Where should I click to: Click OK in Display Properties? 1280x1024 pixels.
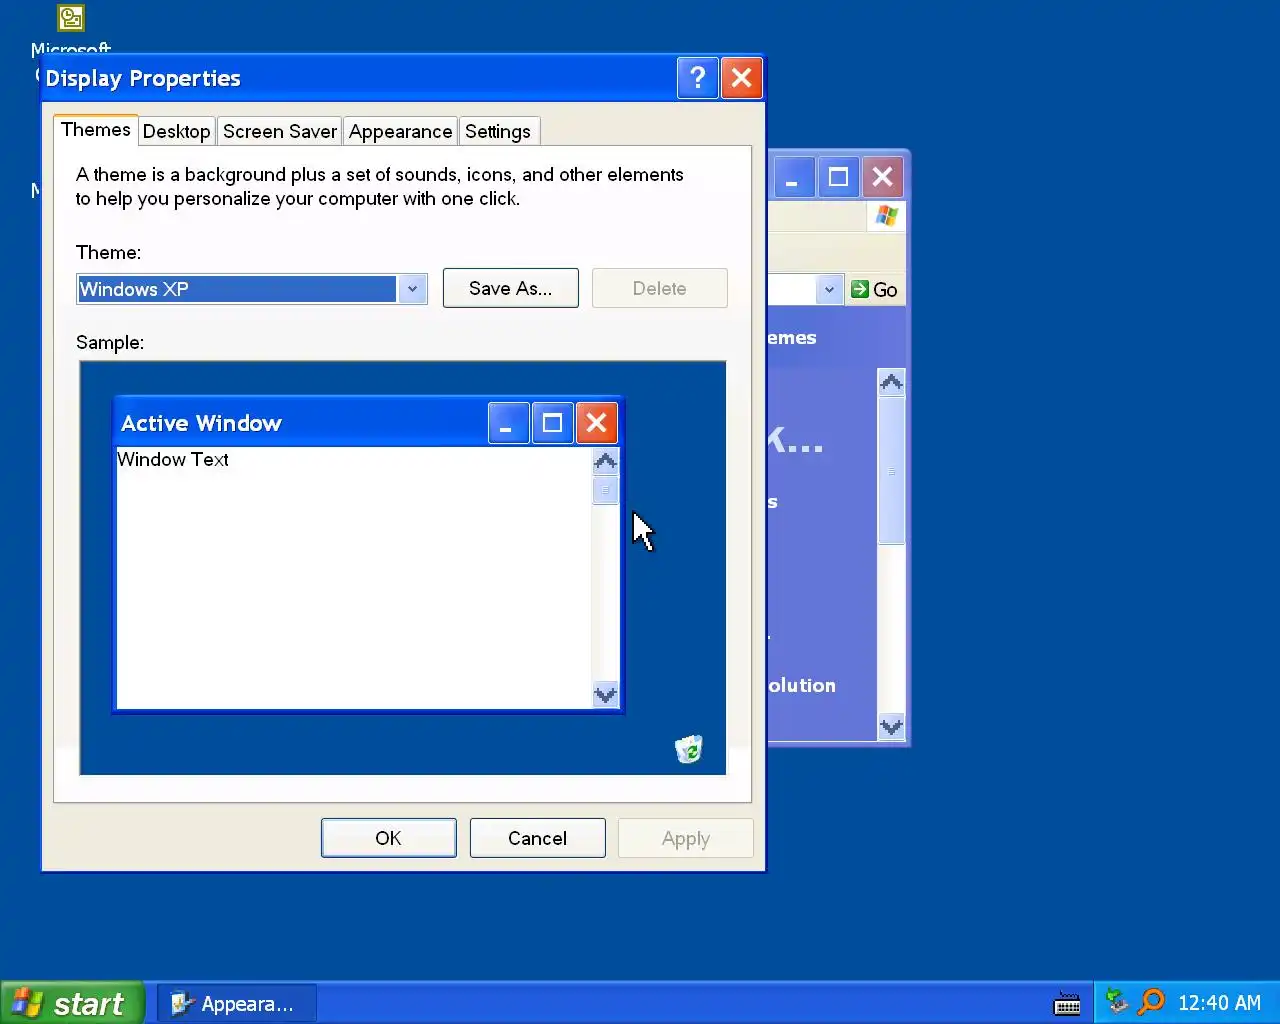pyautogui.click(x=388, y=838)
